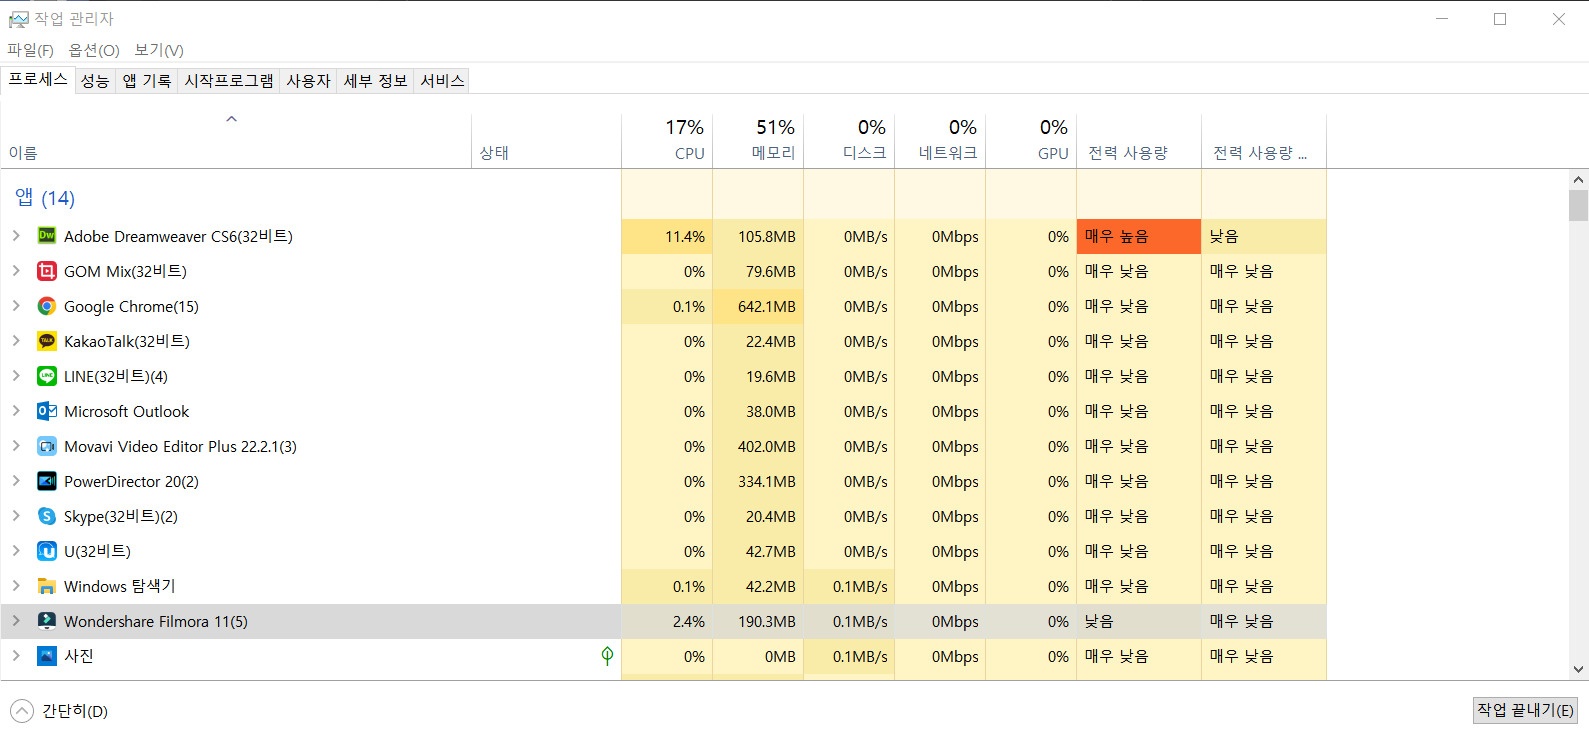Maximize the Task Manager window
1589x741 pixels.
1500,19
